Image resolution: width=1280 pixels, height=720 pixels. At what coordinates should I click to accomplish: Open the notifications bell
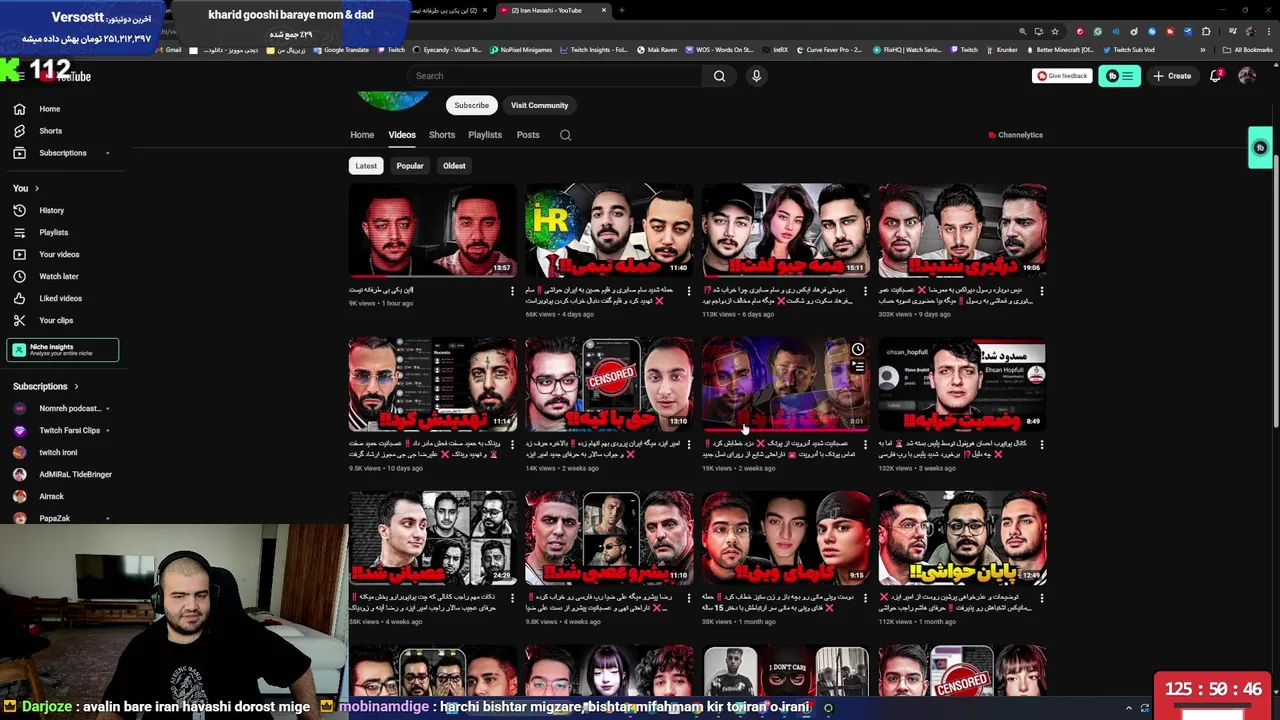click(1216, 76)
